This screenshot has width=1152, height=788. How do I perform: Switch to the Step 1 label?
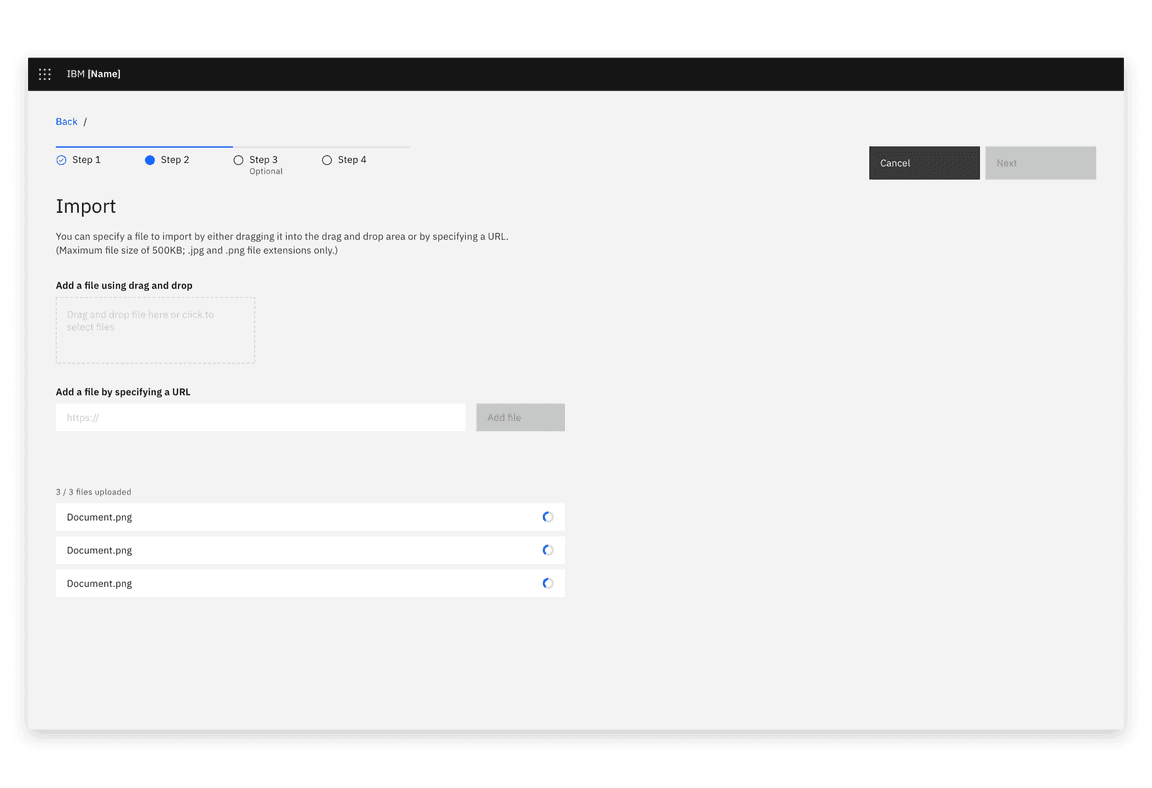pos(85,159)
